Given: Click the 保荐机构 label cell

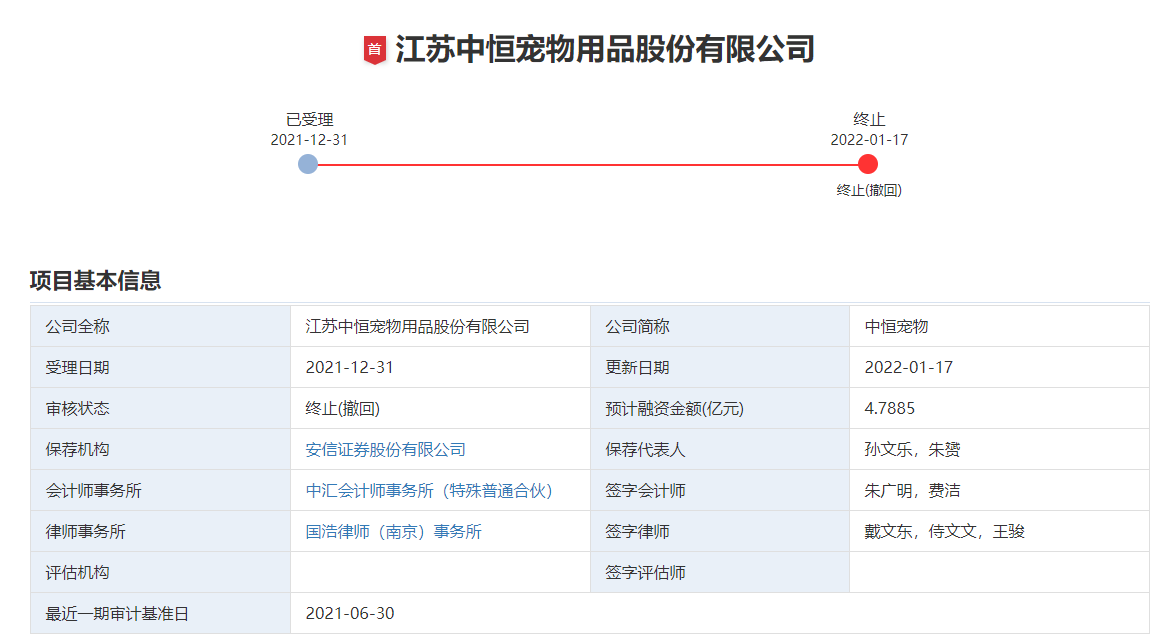Looking at the screenshot, I should click(x=160, y=450).
